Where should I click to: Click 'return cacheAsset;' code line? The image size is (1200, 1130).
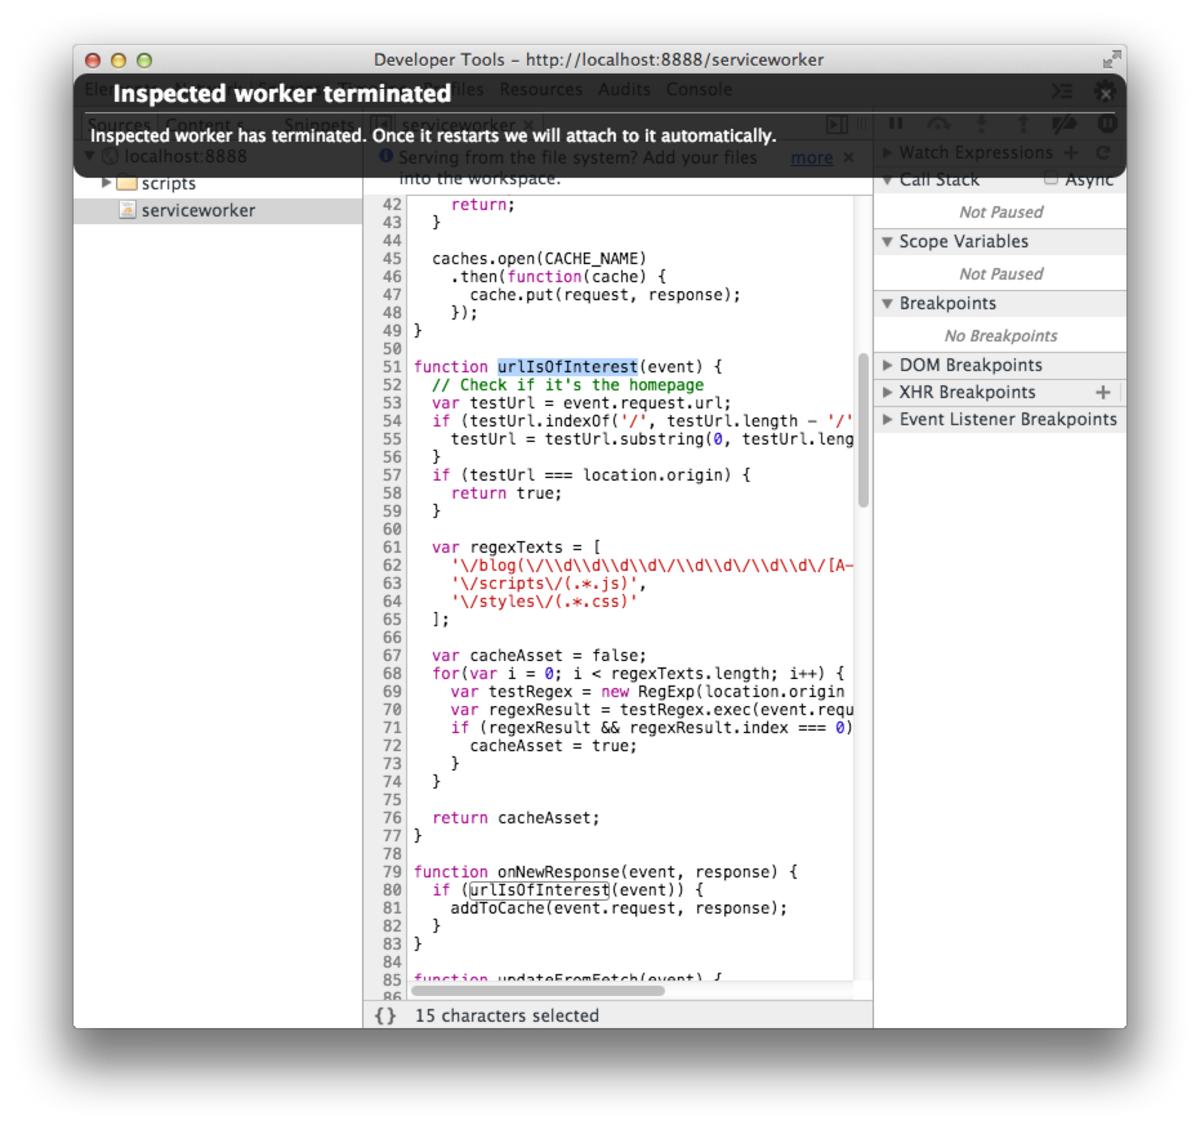516,818
